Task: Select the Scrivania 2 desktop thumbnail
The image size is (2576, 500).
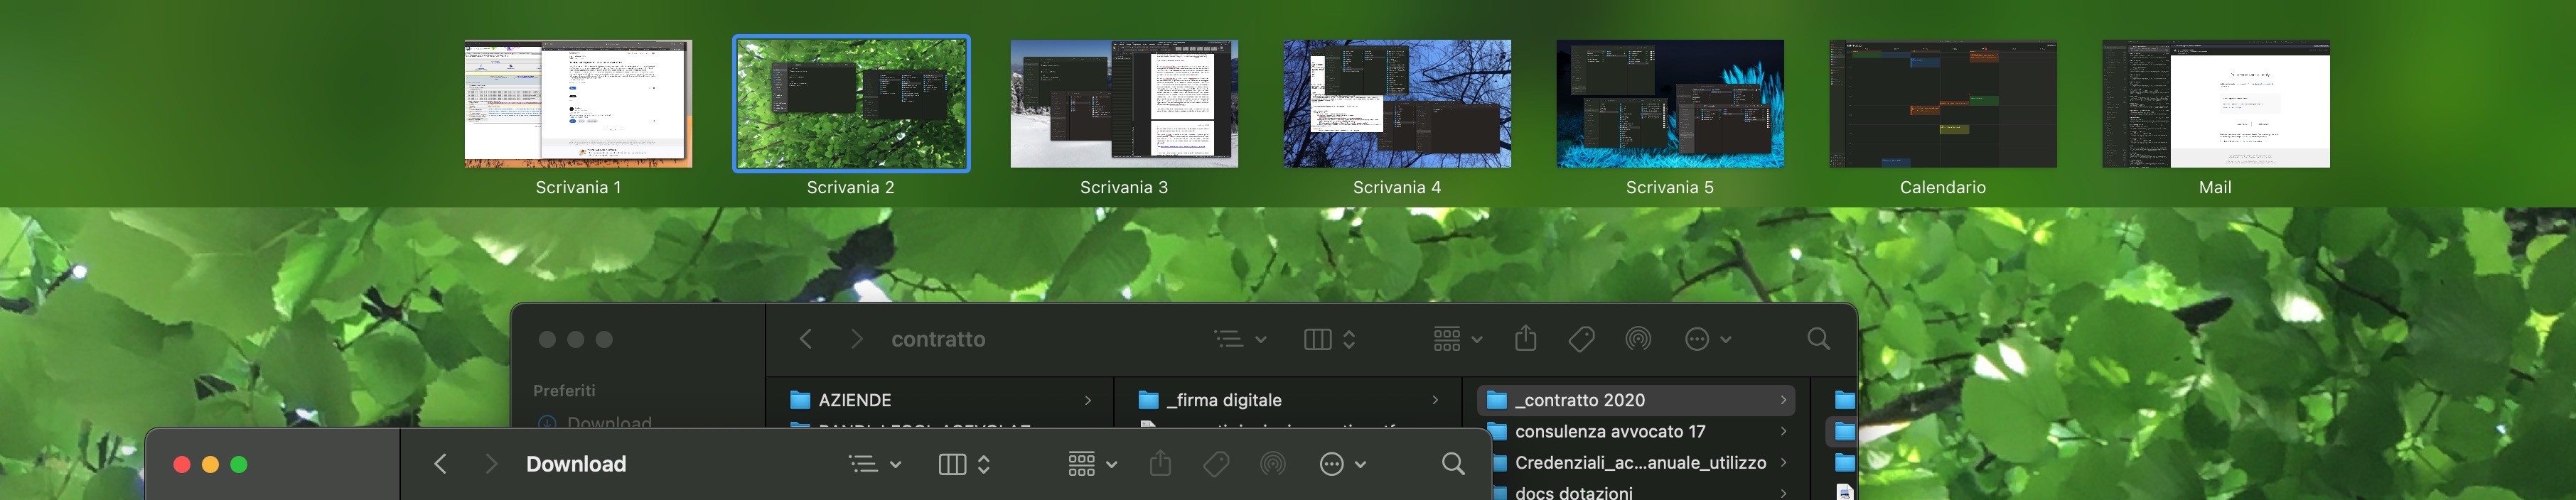Action: coord(851,104)
